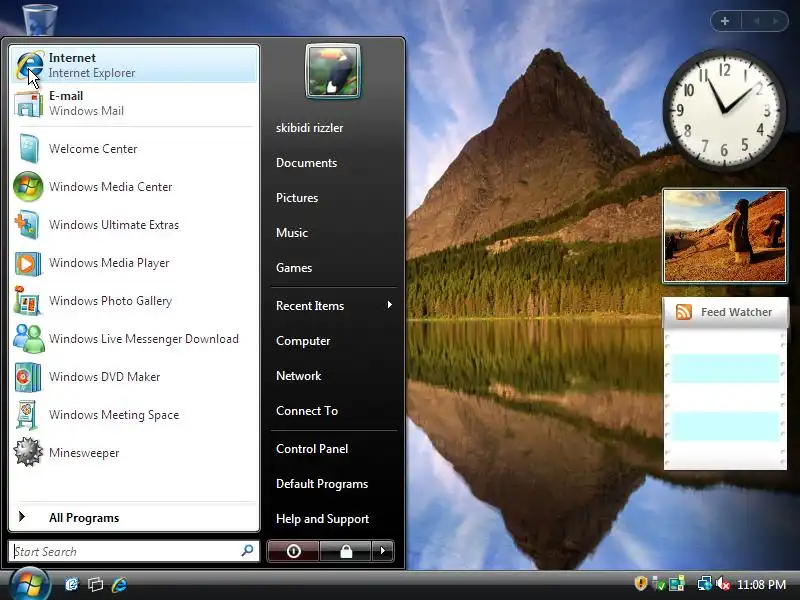Click the sidebar plus button to add gadgets
The image size is (800, 600).
pyautogui.click(x=725, y=21)
